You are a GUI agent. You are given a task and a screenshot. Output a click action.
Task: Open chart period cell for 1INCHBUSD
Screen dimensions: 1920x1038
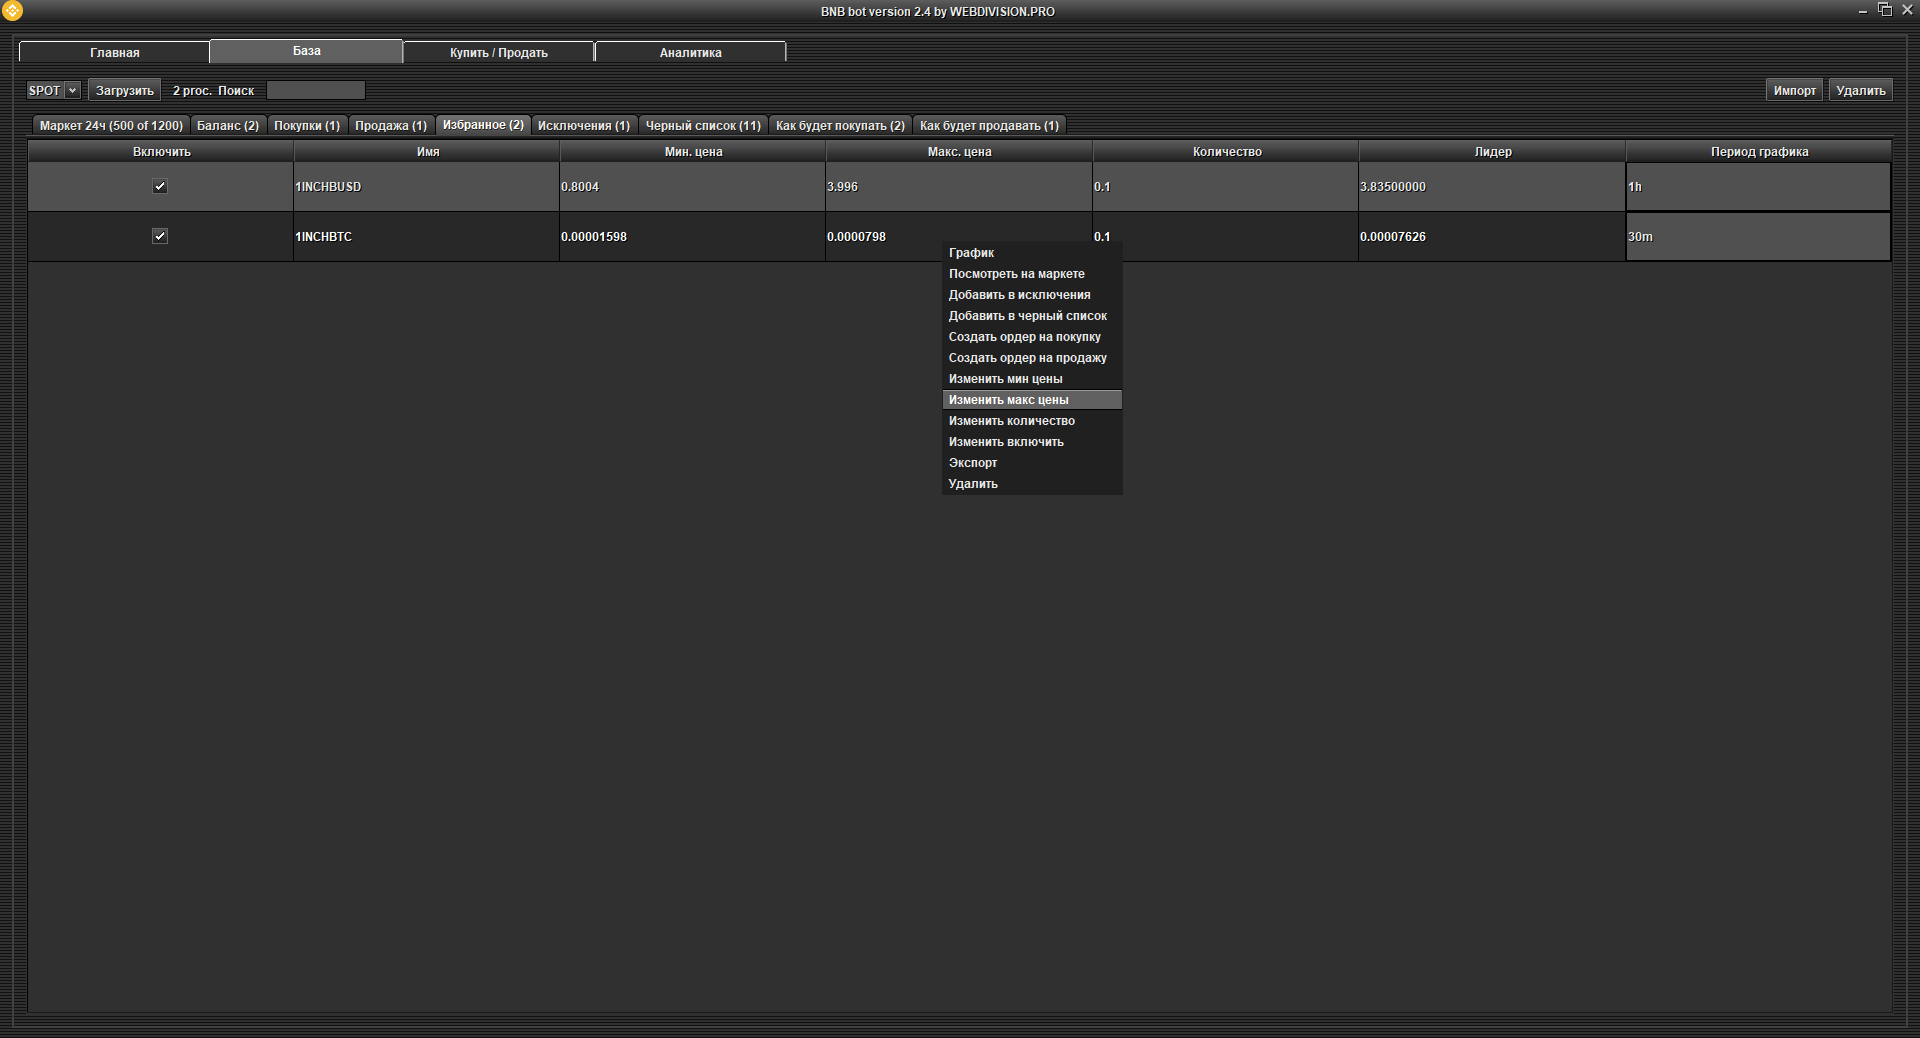point(1757,187)
